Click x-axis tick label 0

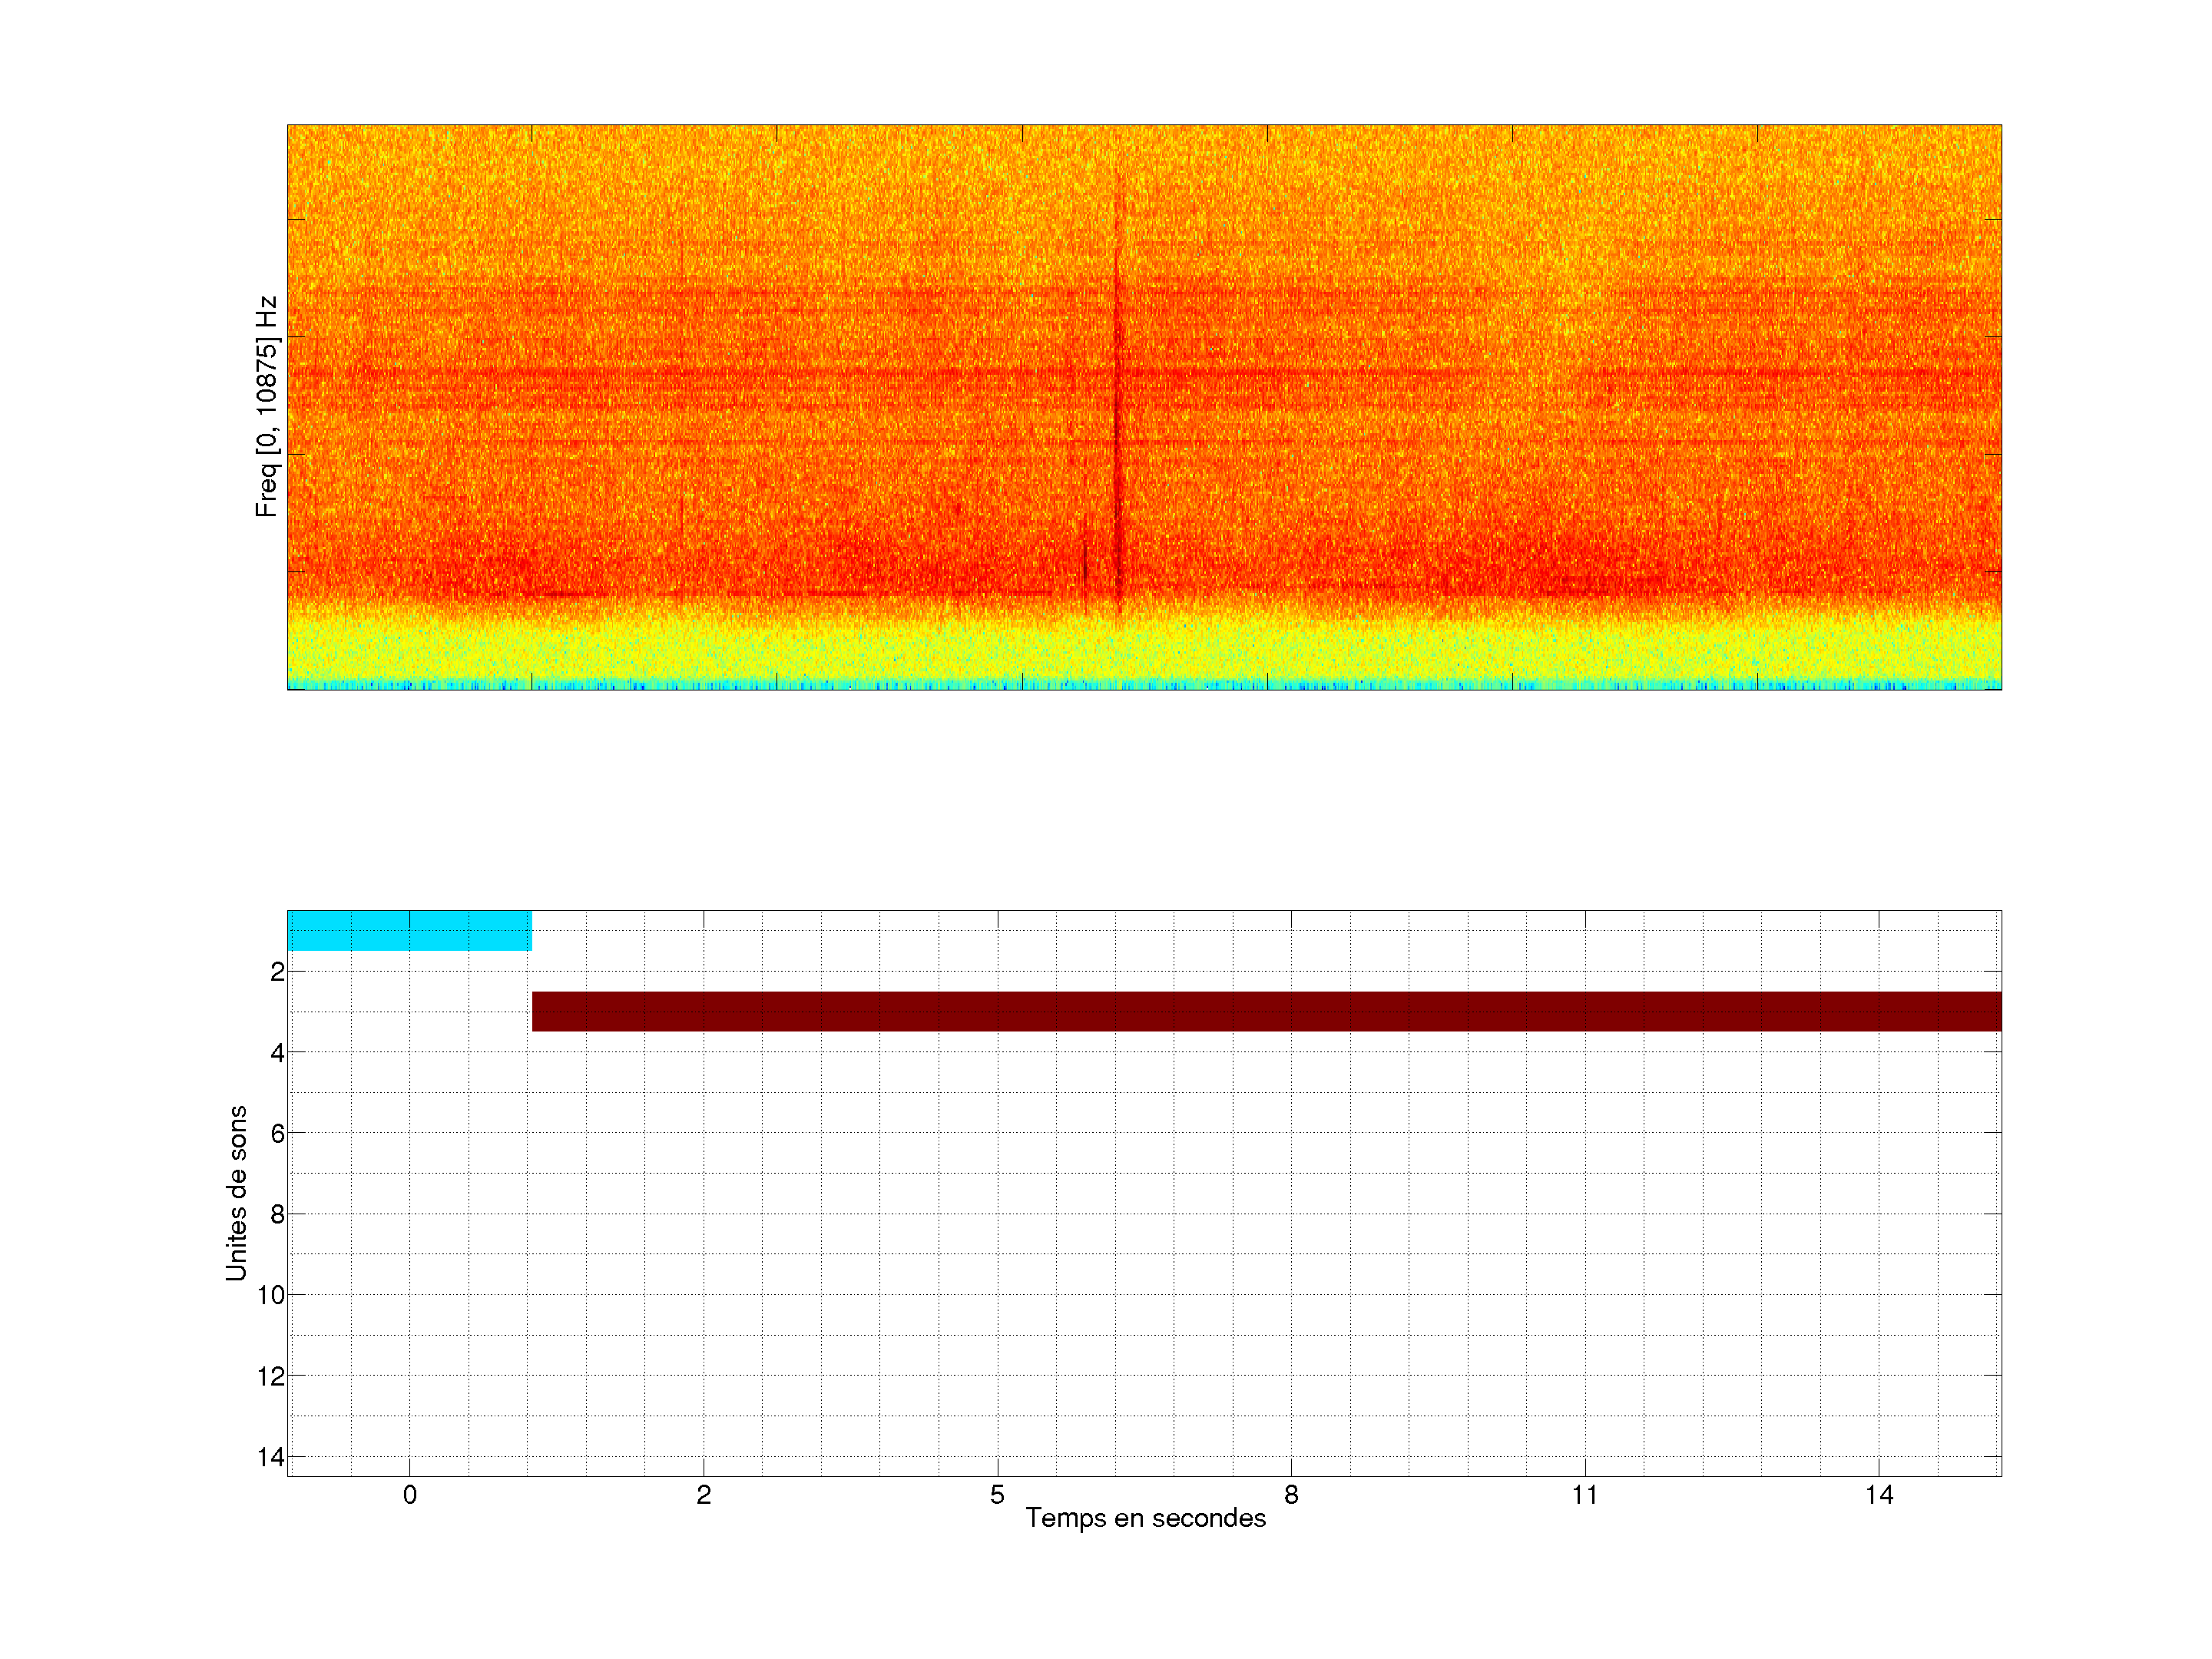click(409, 1495)
